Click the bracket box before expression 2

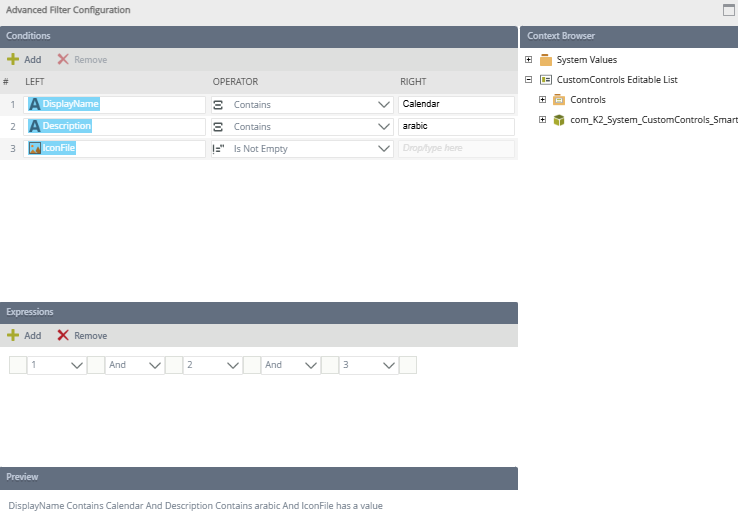174,365
